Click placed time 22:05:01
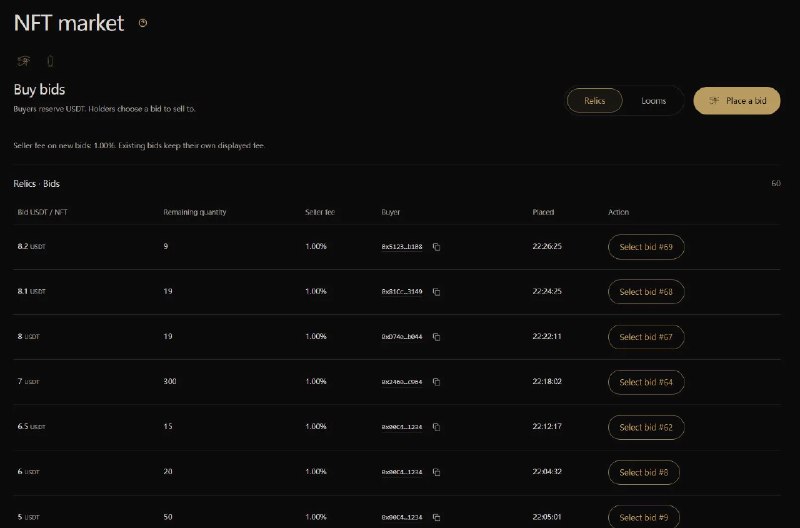 (x=547, y=517)
